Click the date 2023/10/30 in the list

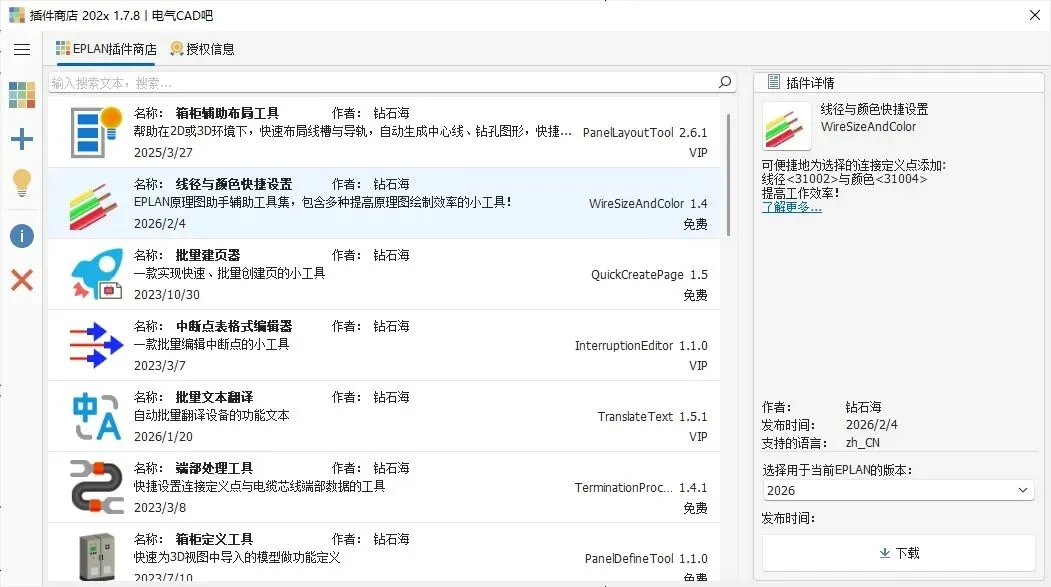(x=167, y=295)
